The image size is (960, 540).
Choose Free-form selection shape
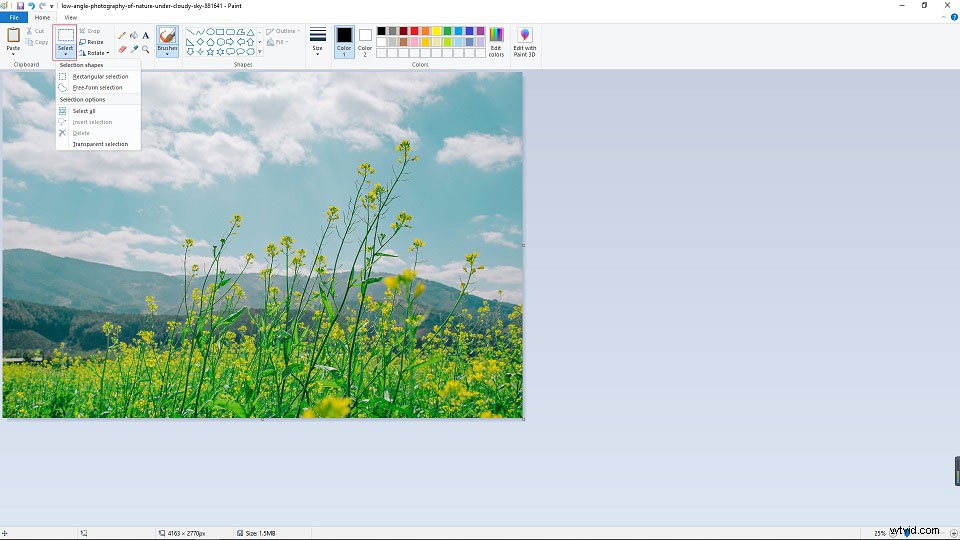[97, 87]
